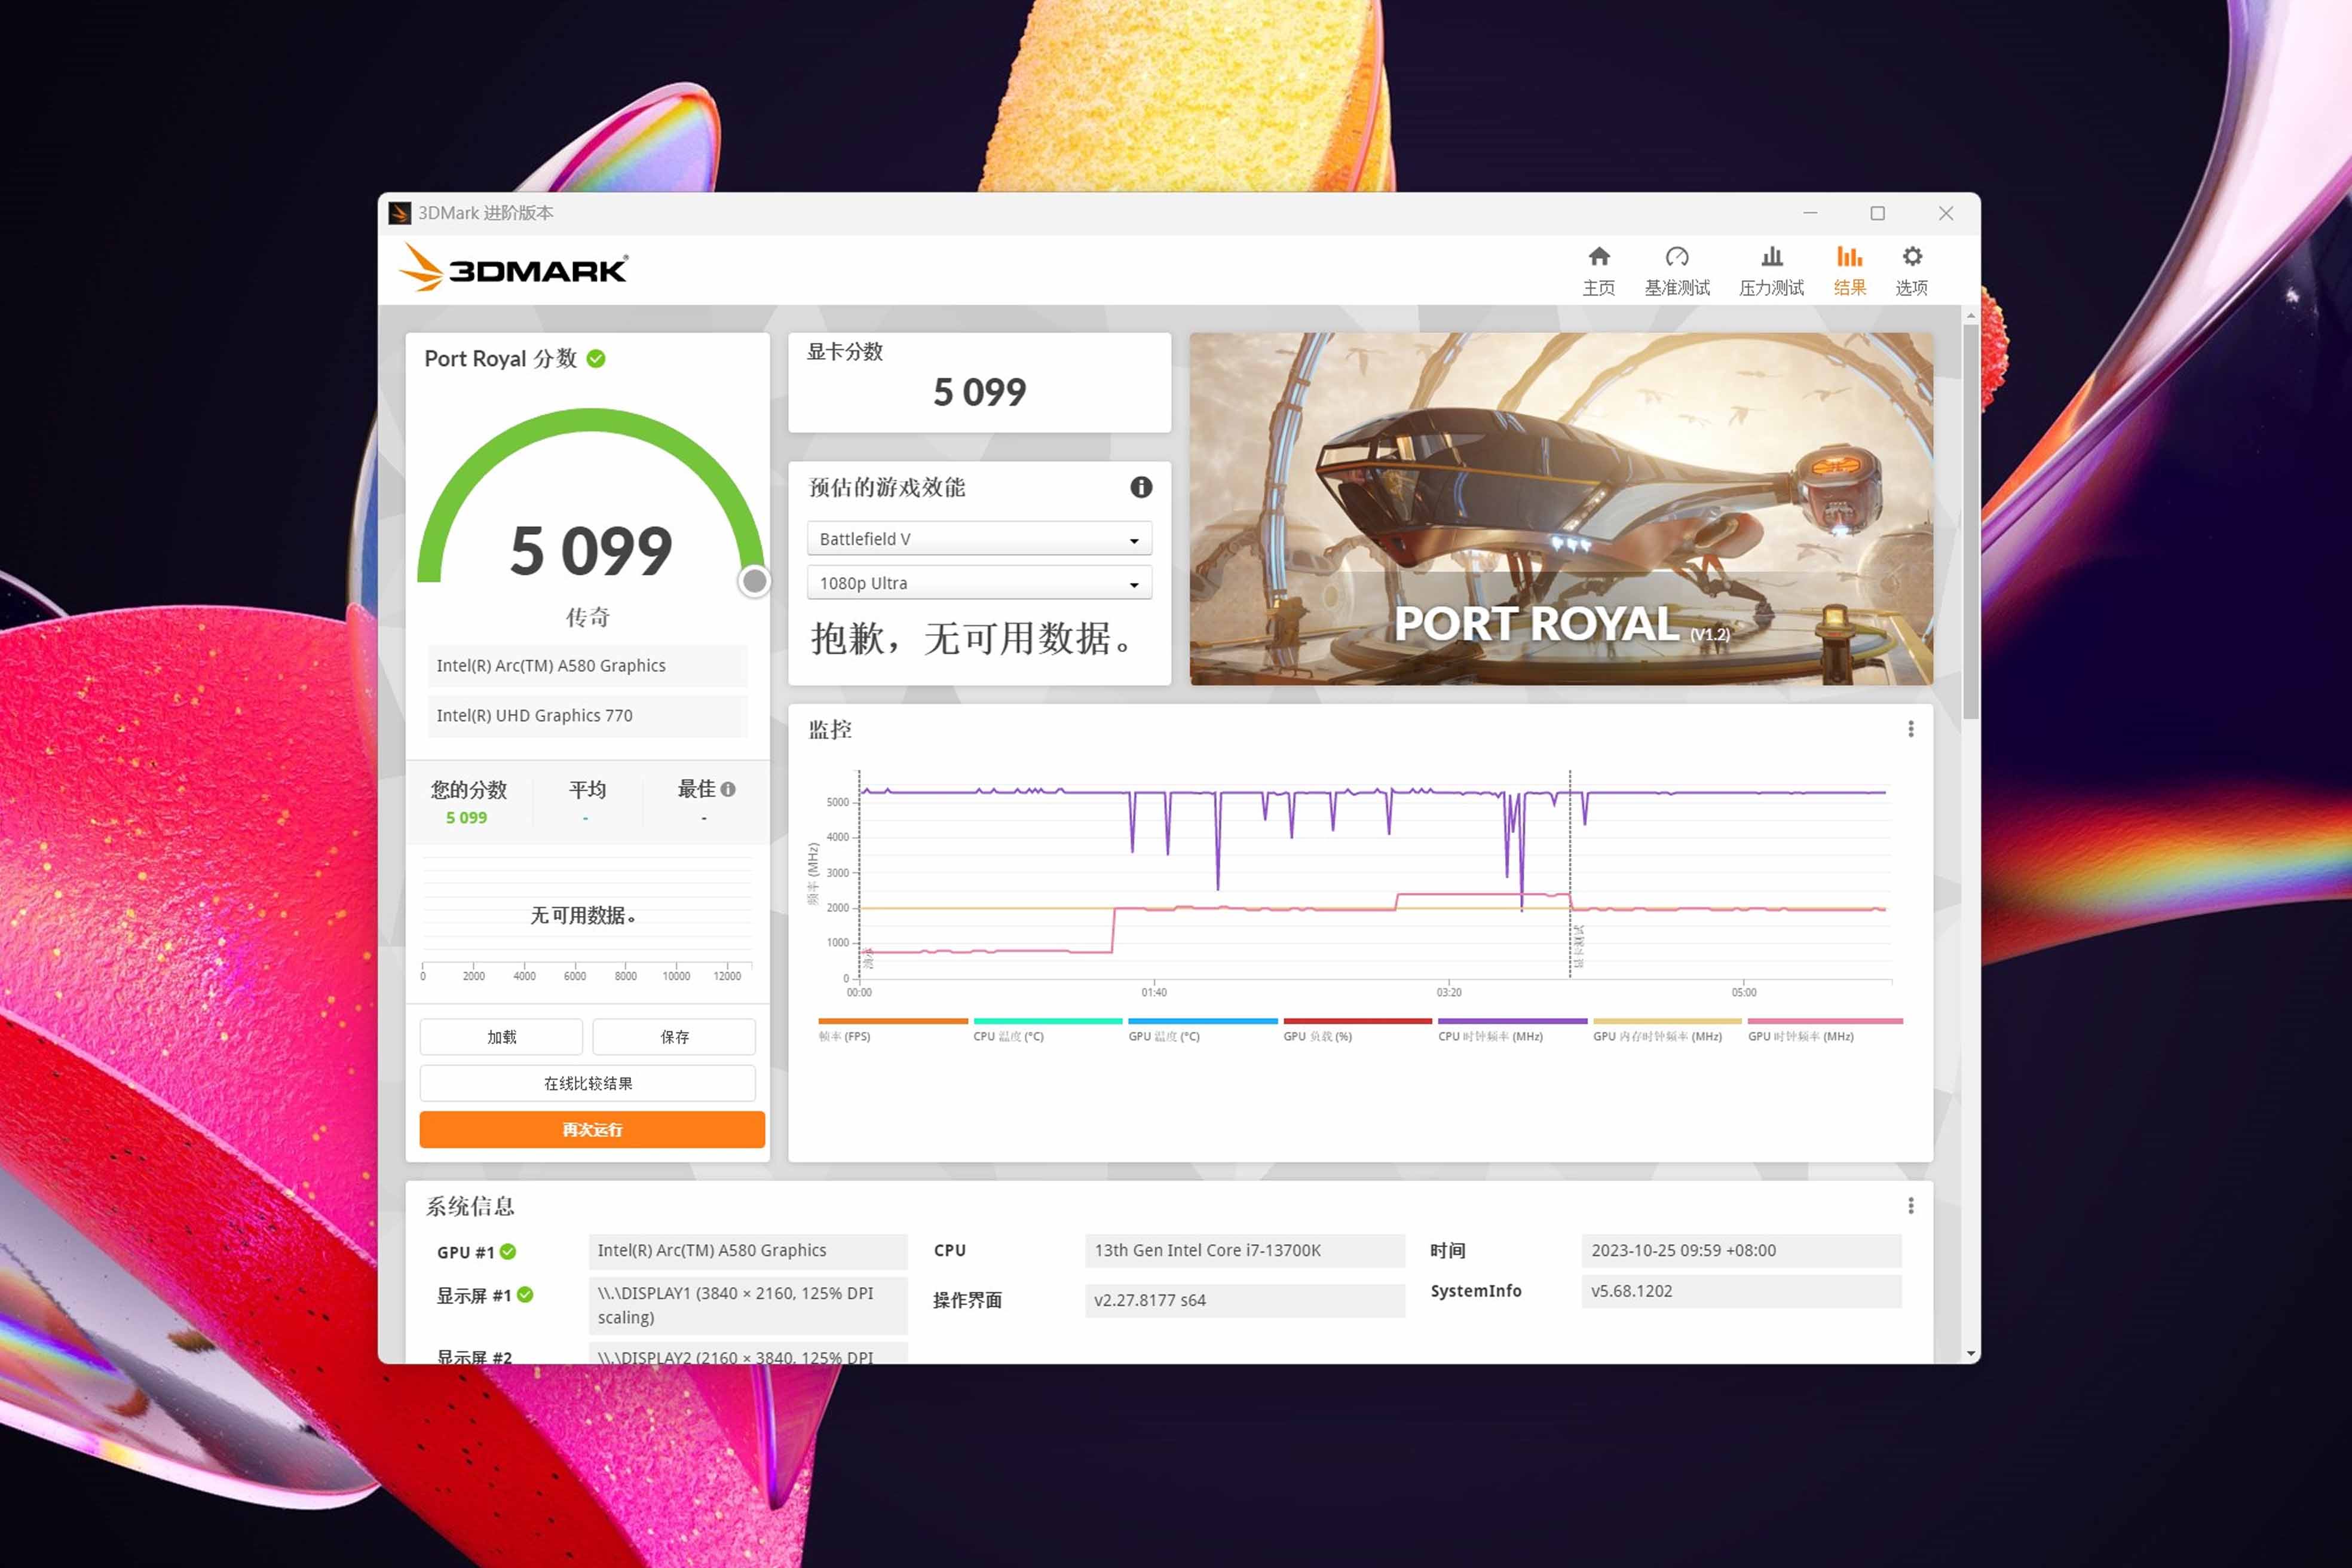The width and height of the screenshot is (2352, 1568).
Task: Open the 压力测试 stress test tab
Action: (1771, 271)
